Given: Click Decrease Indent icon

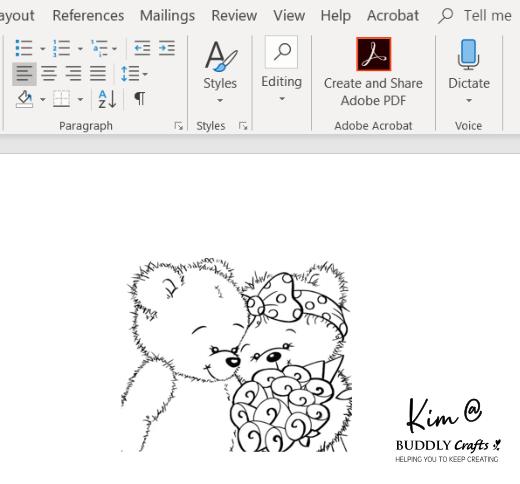Looking at the screenshot, I should (x=142, y=48).
